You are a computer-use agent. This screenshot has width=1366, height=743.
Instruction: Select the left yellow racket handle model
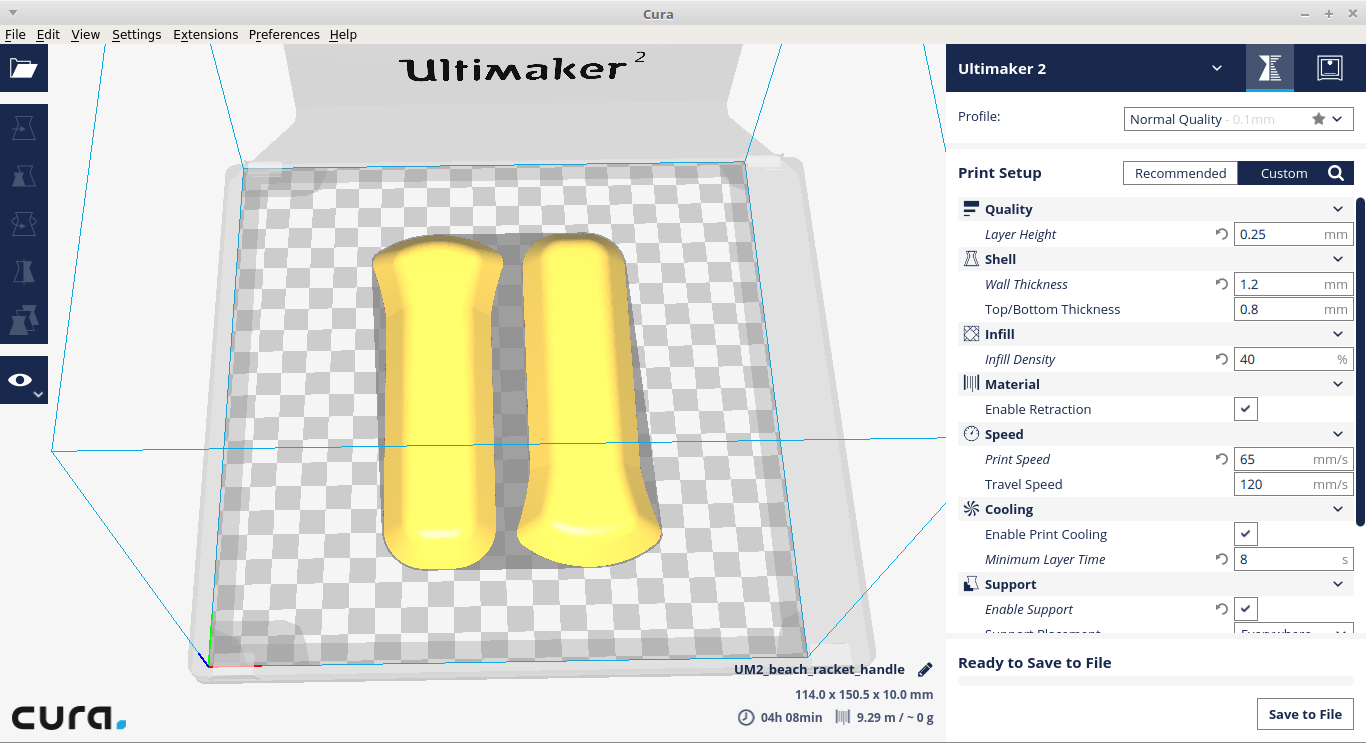(438, 405)
